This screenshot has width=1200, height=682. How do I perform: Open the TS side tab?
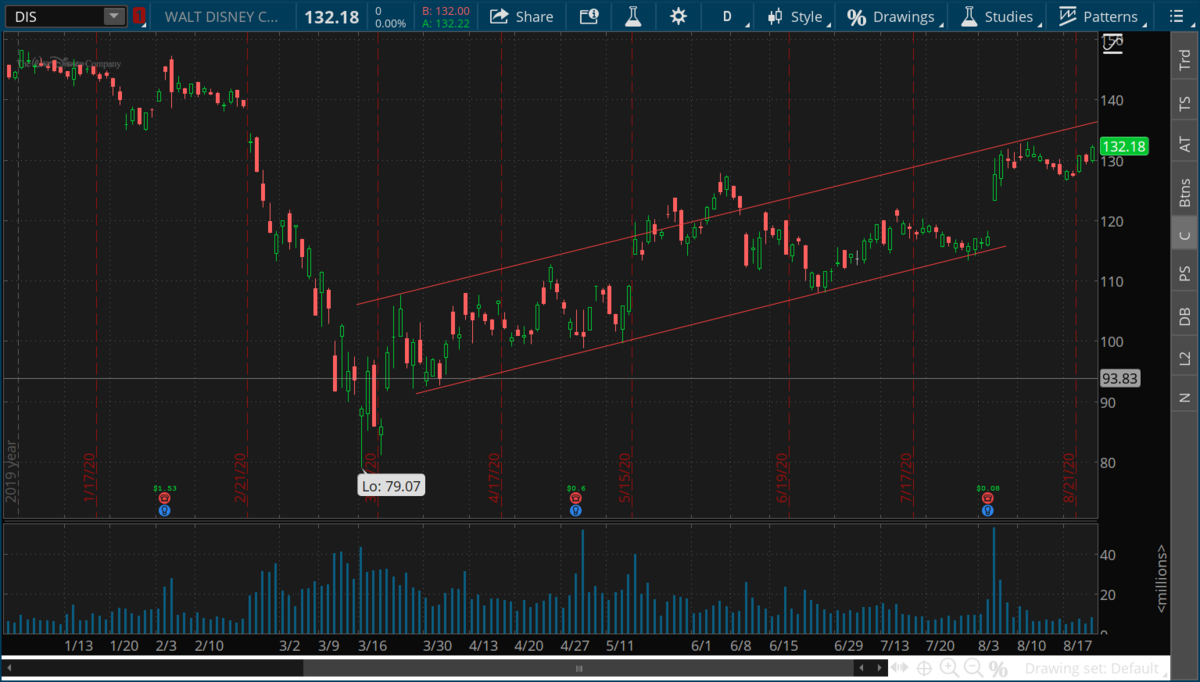click(1185, 102)
